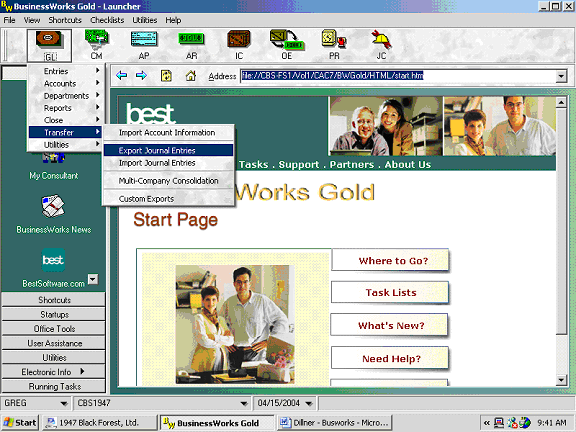Choose Multi-Company Consolidation

pos(168,181)
